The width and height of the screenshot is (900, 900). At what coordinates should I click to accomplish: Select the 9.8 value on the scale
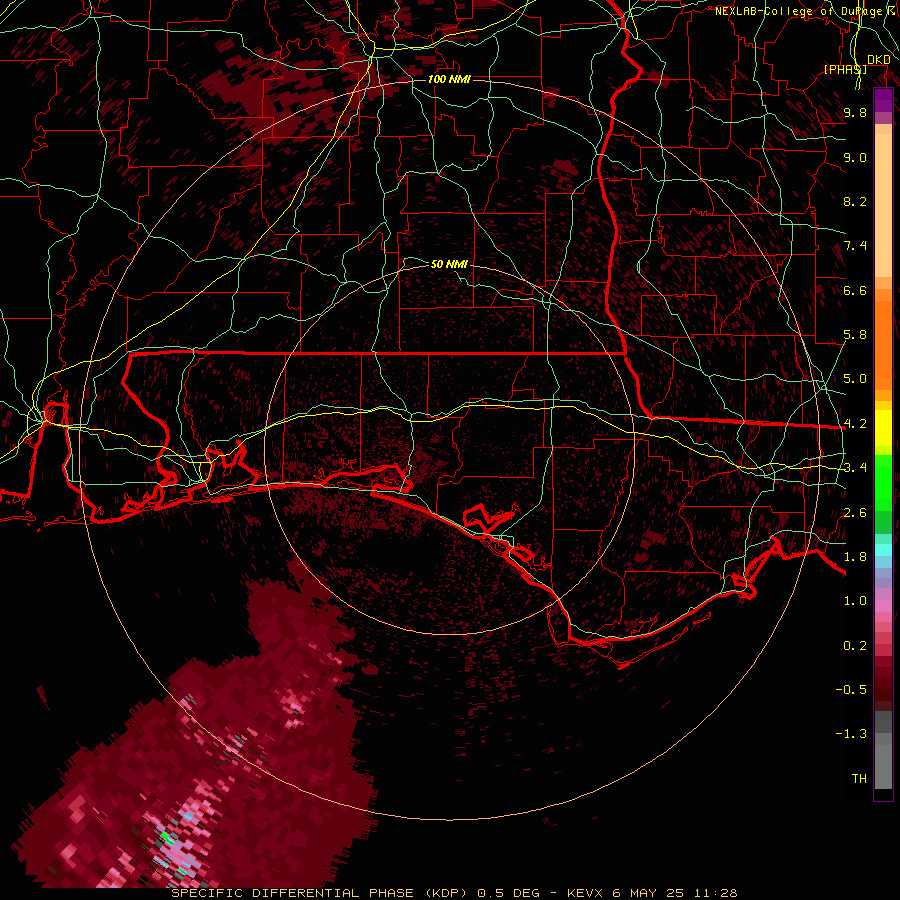pyautogui.click(x=855, y=112)
